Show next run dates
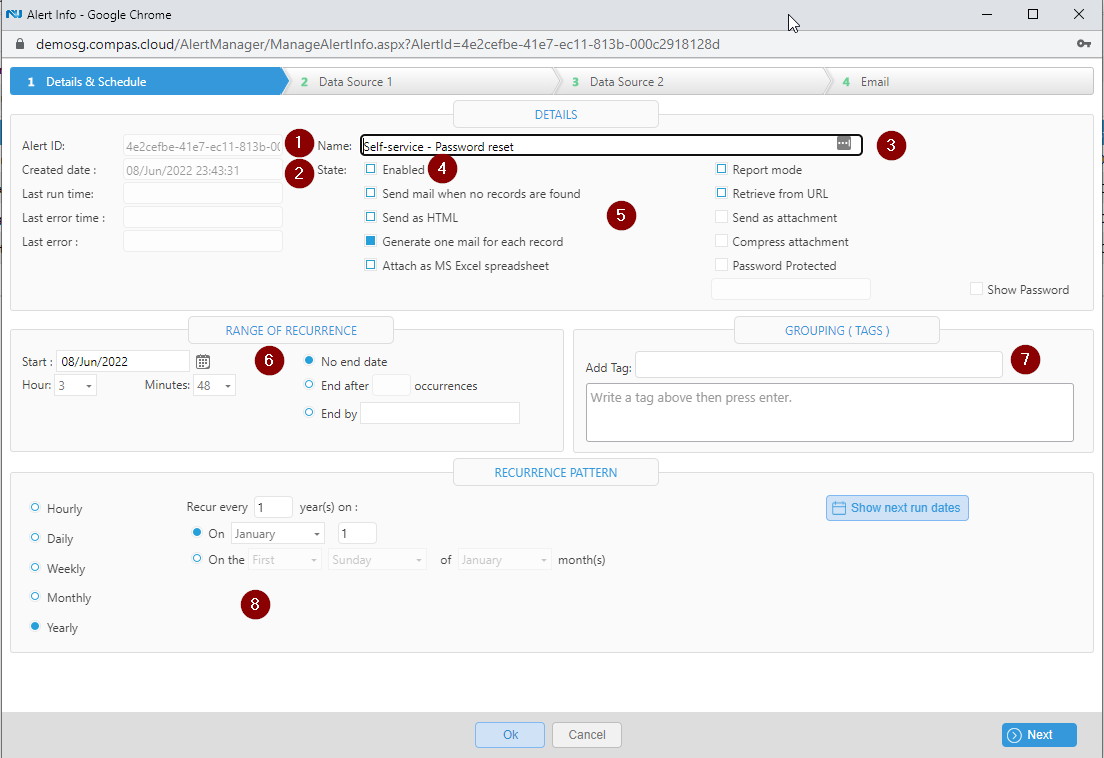Viewport: 1104px width, 758px height. click(x=897, y=508)
